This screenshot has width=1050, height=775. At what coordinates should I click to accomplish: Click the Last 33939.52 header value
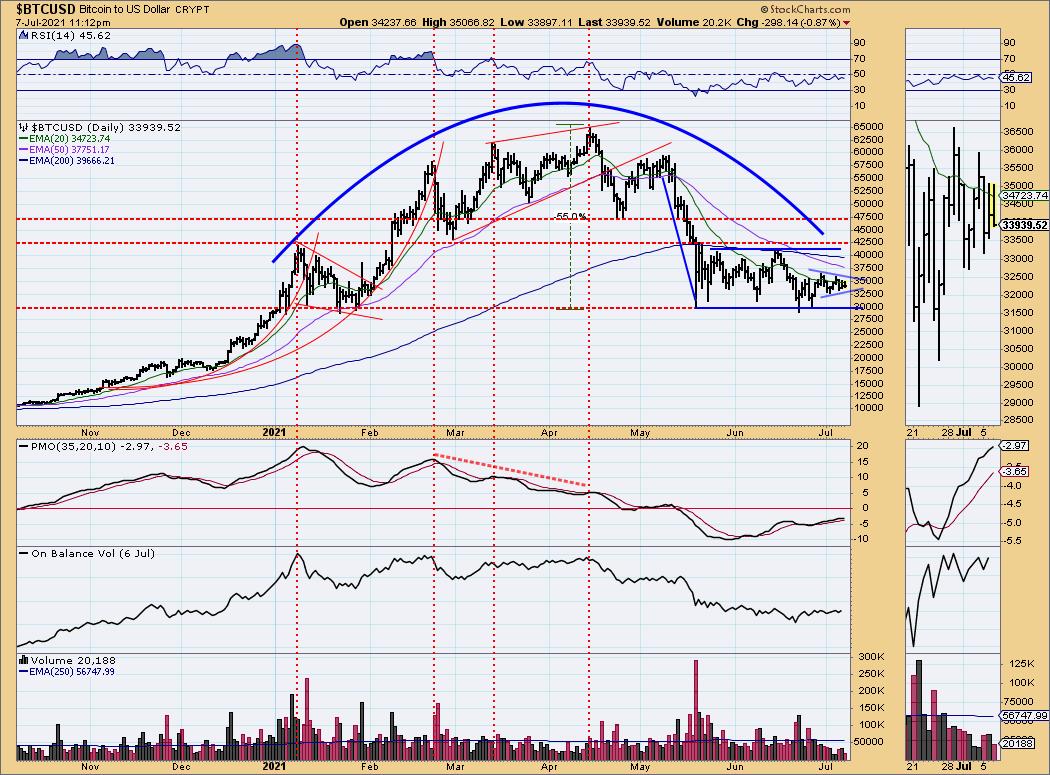[x=614, y=22]
